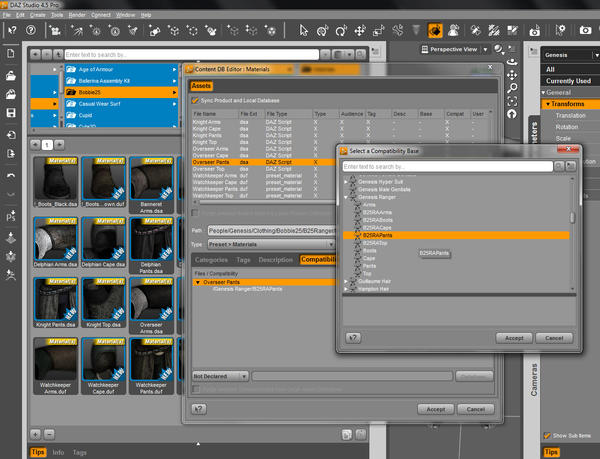Collapse the Overseer Pants compatibility row

click(x=198, y=282)
